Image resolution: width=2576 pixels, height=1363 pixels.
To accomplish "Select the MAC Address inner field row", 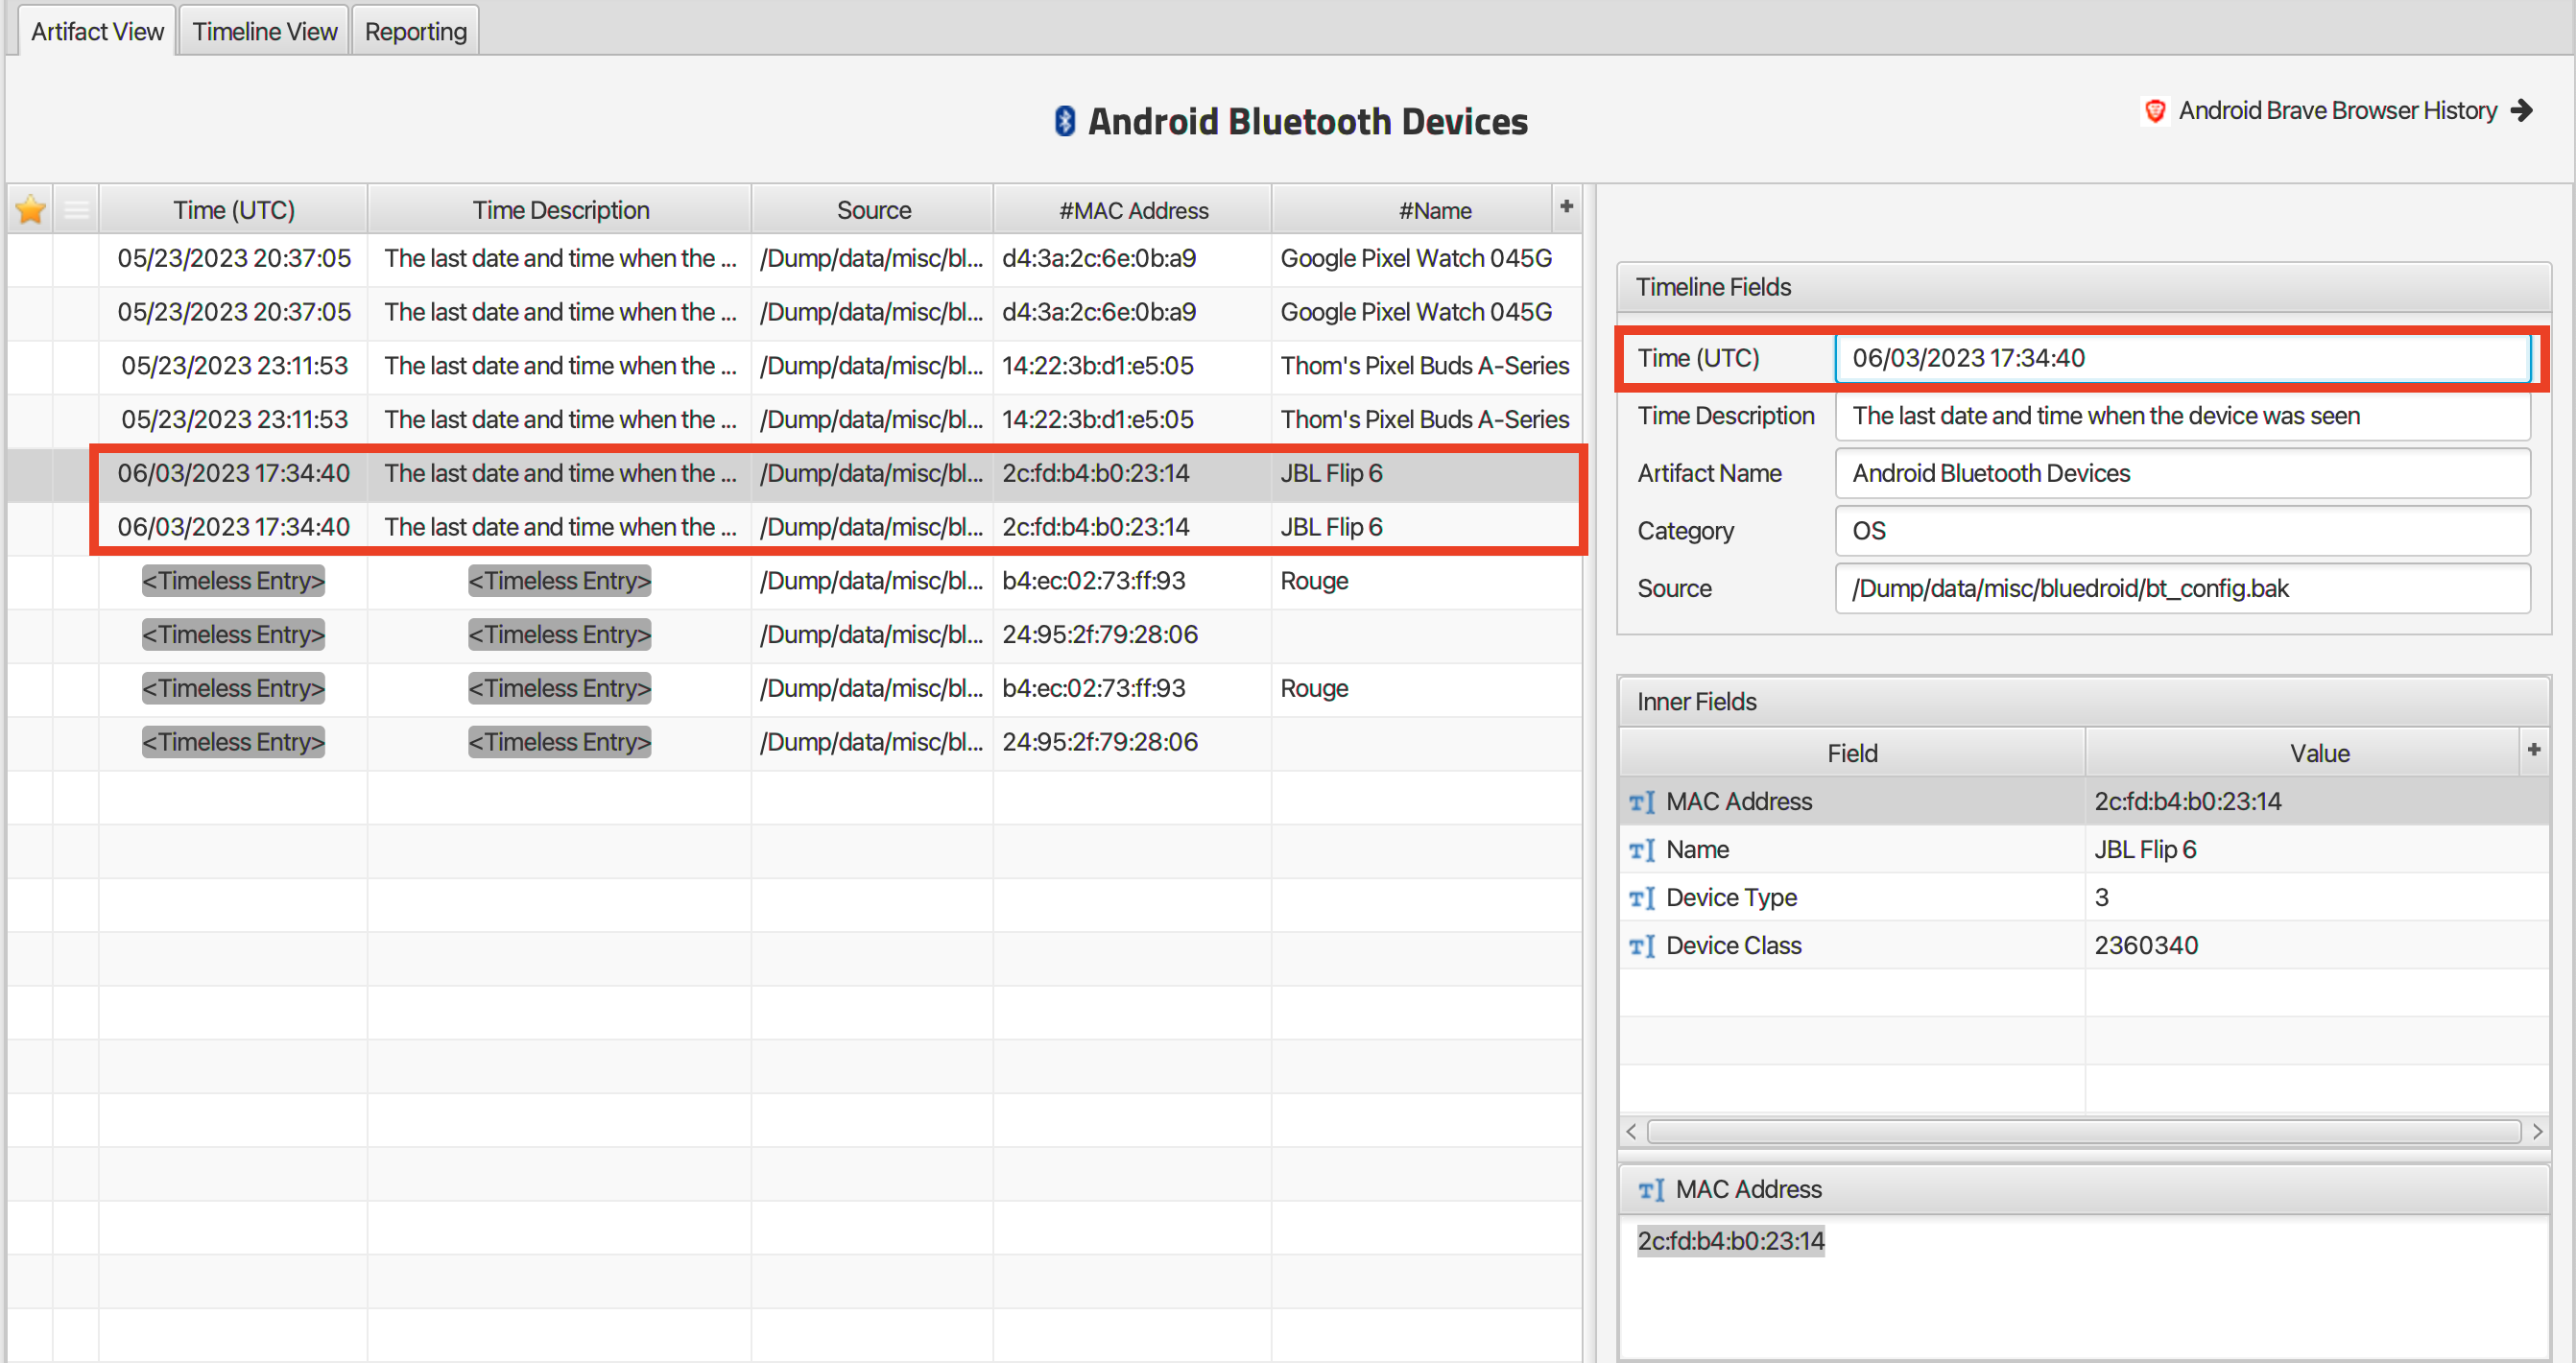I will click(2083, 802).
